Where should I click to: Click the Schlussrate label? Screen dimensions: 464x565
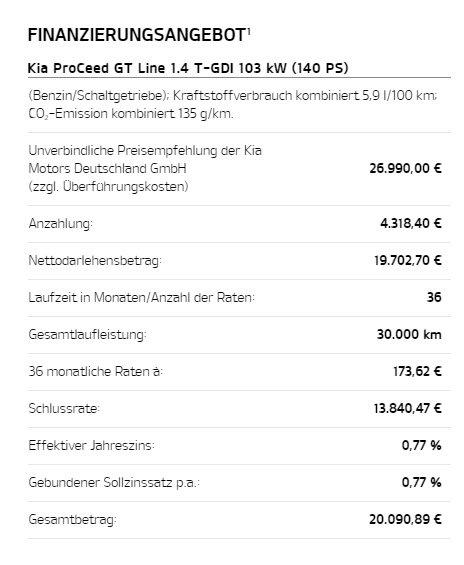pyautogui.click(x=64, y=409)
